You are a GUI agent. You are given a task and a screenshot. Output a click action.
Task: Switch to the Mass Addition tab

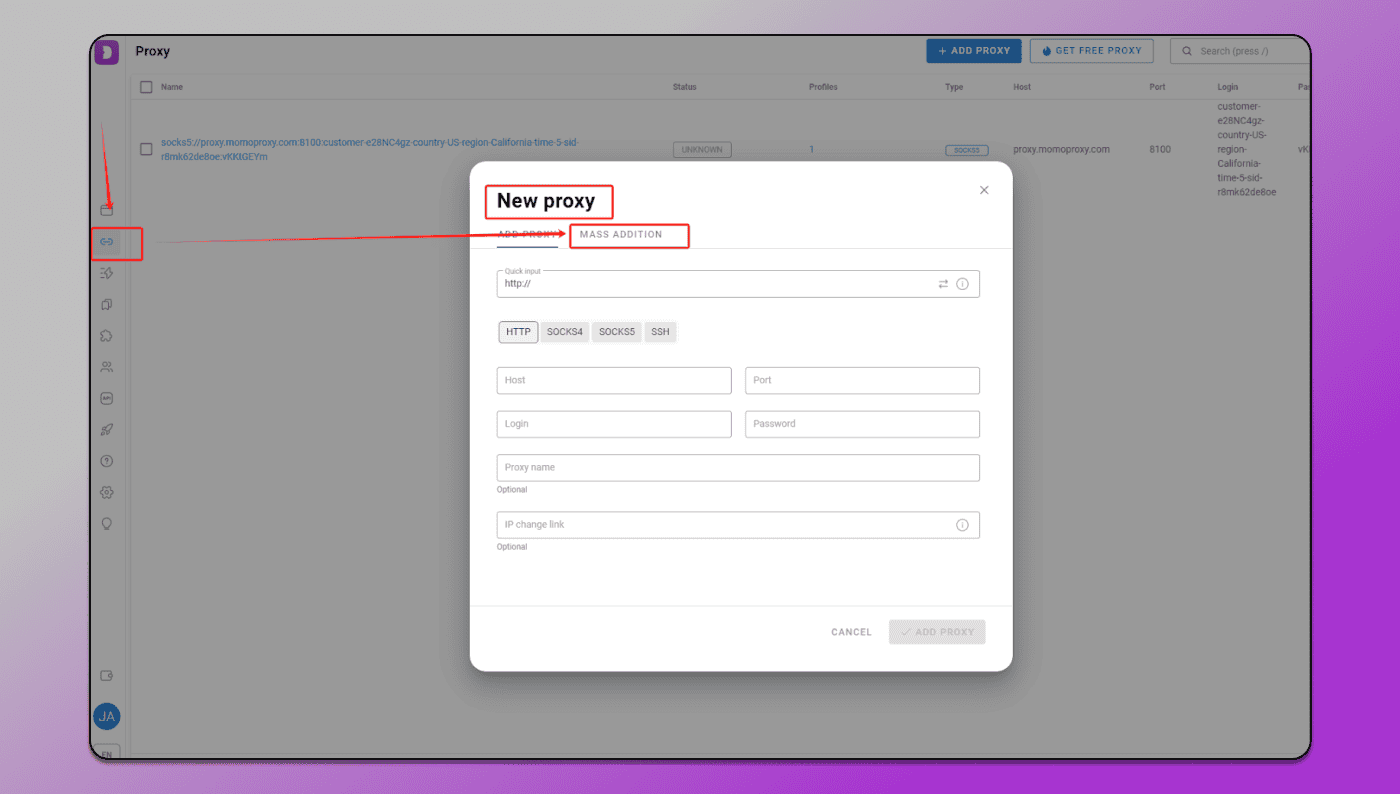point(621,235)
